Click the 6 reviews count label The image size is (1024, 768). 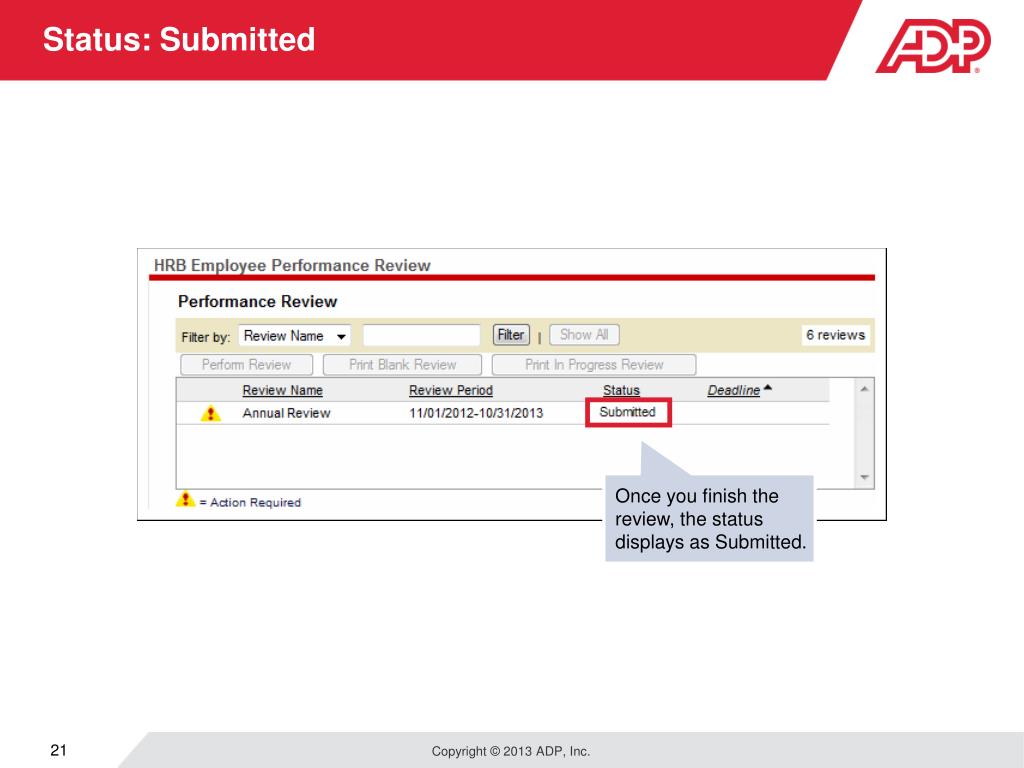coord(835,335)
